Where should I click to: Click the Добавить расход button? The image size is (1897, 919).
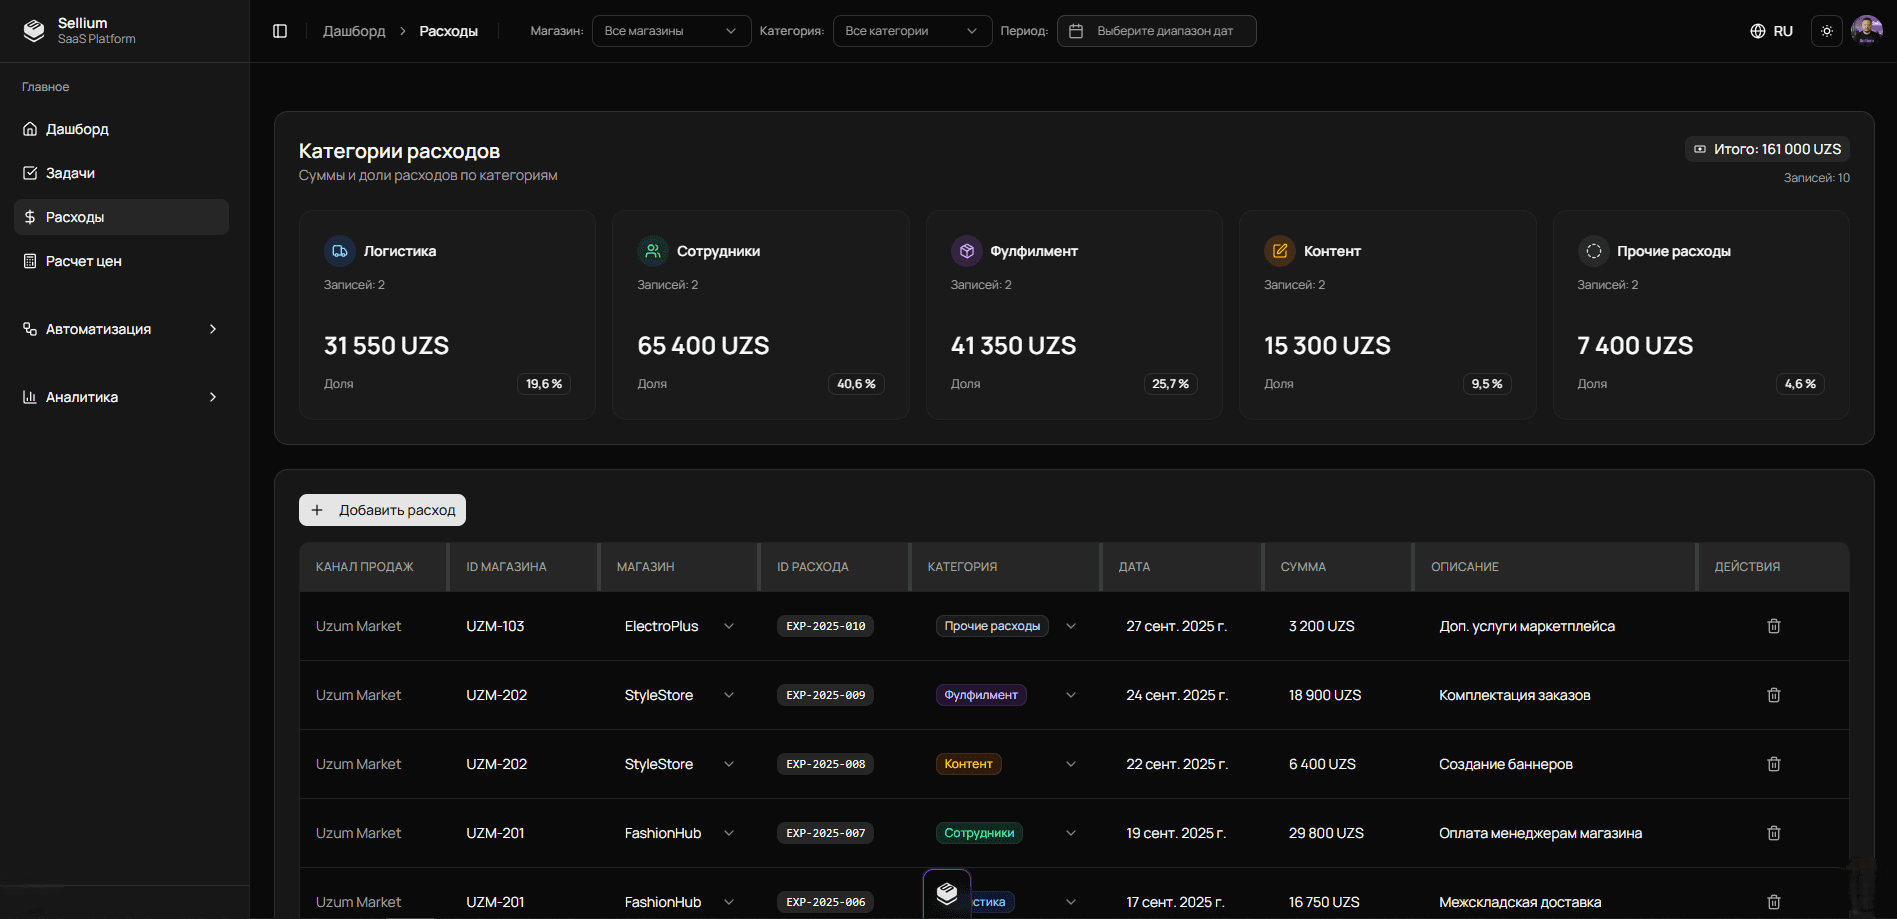[x=382, y=510]
